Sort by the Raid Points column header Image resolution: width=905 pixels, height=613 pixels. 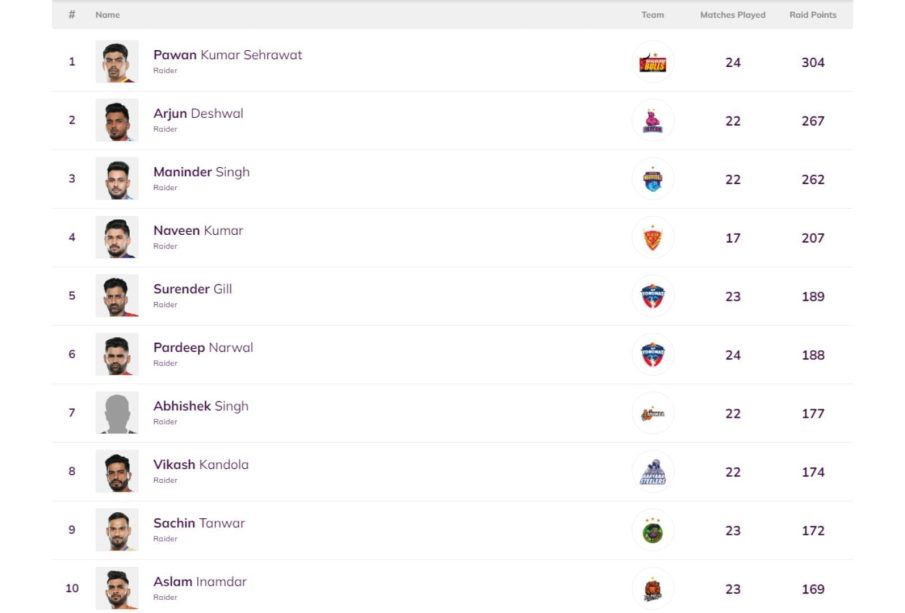coord(812,15)
